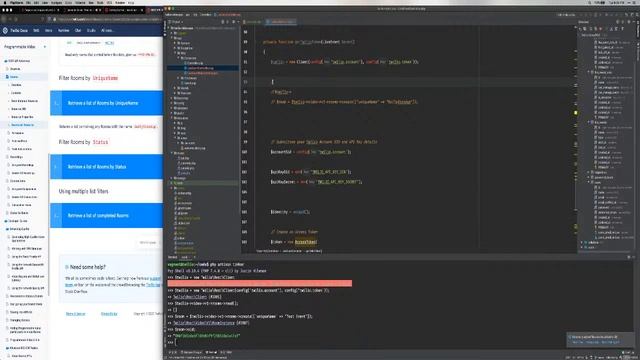The width and height of the screenshot is (640, 360).
Task: Click the red error line in terminal
Action: [x=260, y=284]
